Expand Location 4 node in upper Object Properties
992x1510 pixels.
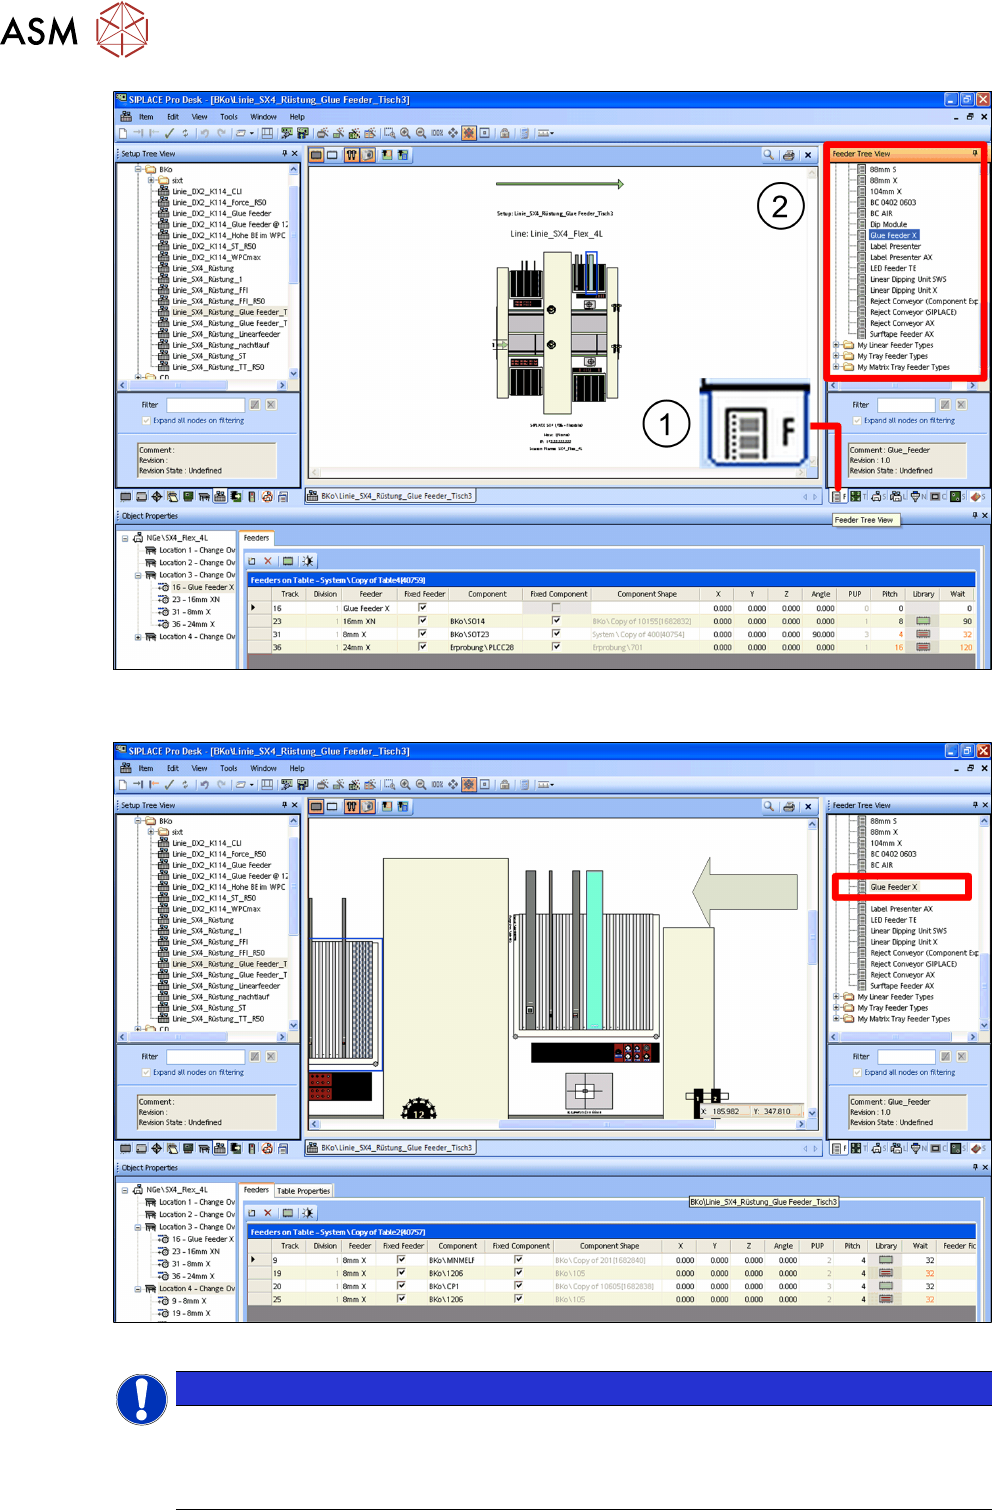tap(138, 637)
